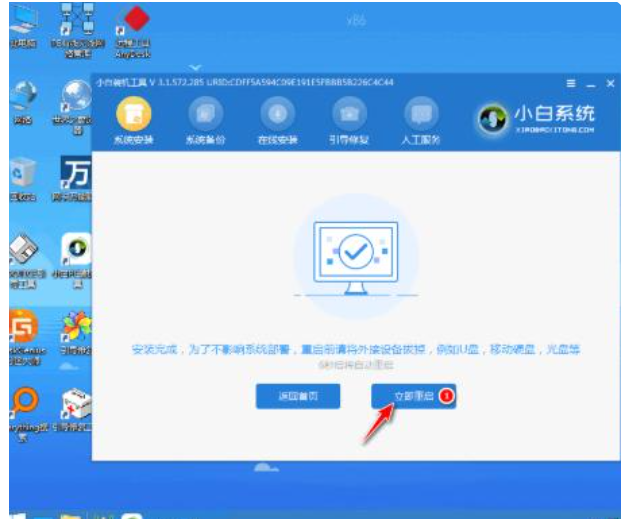The width and height of the screenshot is (627, 519).
Task: Switch to the 系统备份 tab
Action: (x=206, y=120)
